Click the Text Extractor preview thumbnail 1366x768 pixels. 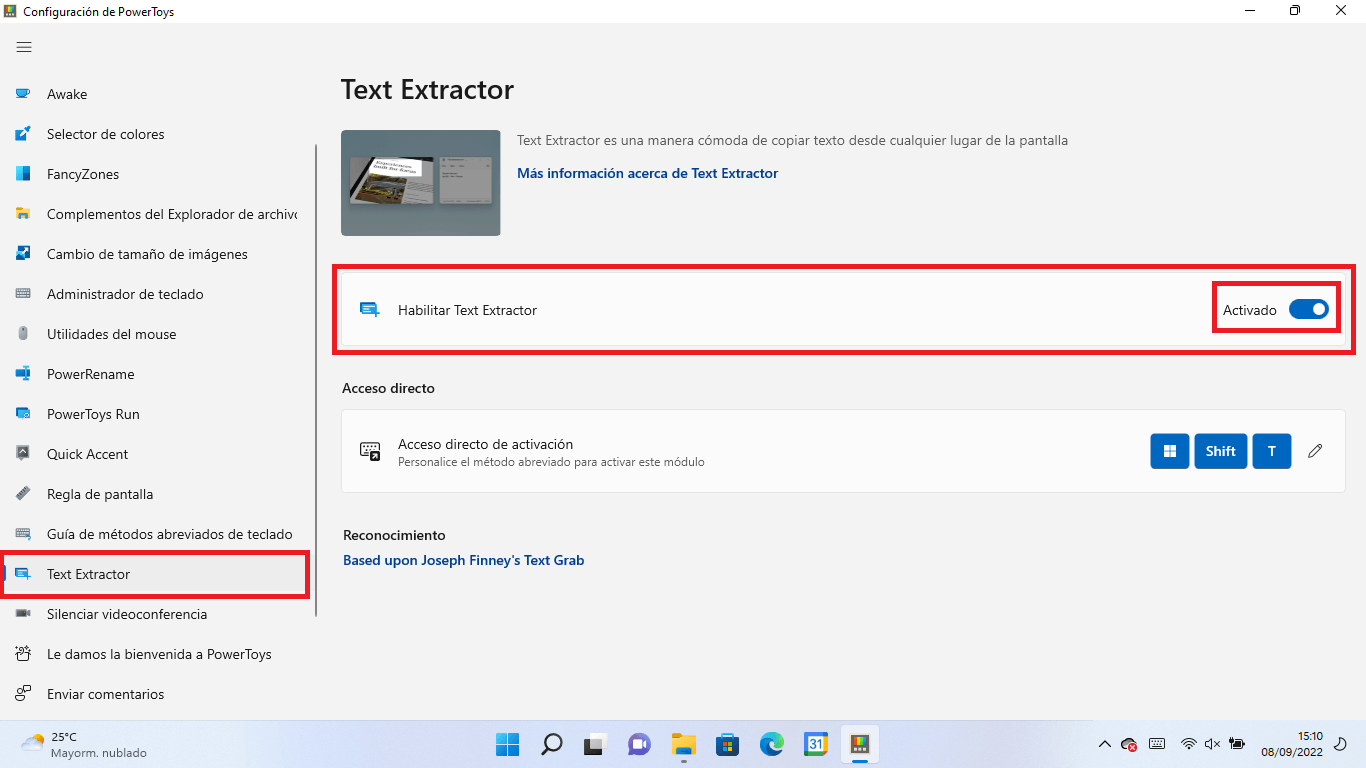pos(421,183)
